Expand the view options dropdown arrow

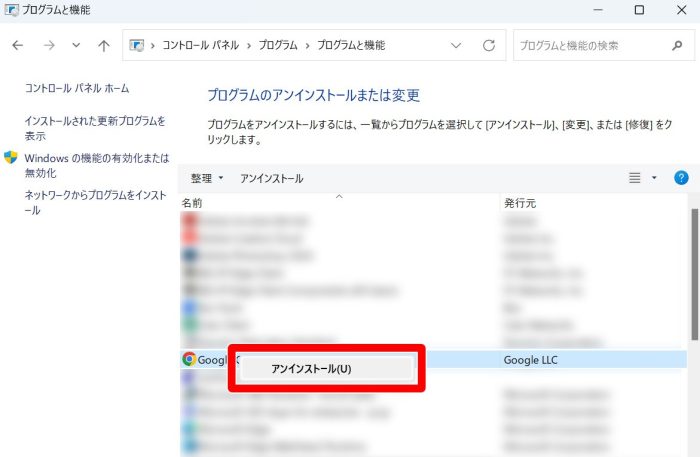pos(654,178)
